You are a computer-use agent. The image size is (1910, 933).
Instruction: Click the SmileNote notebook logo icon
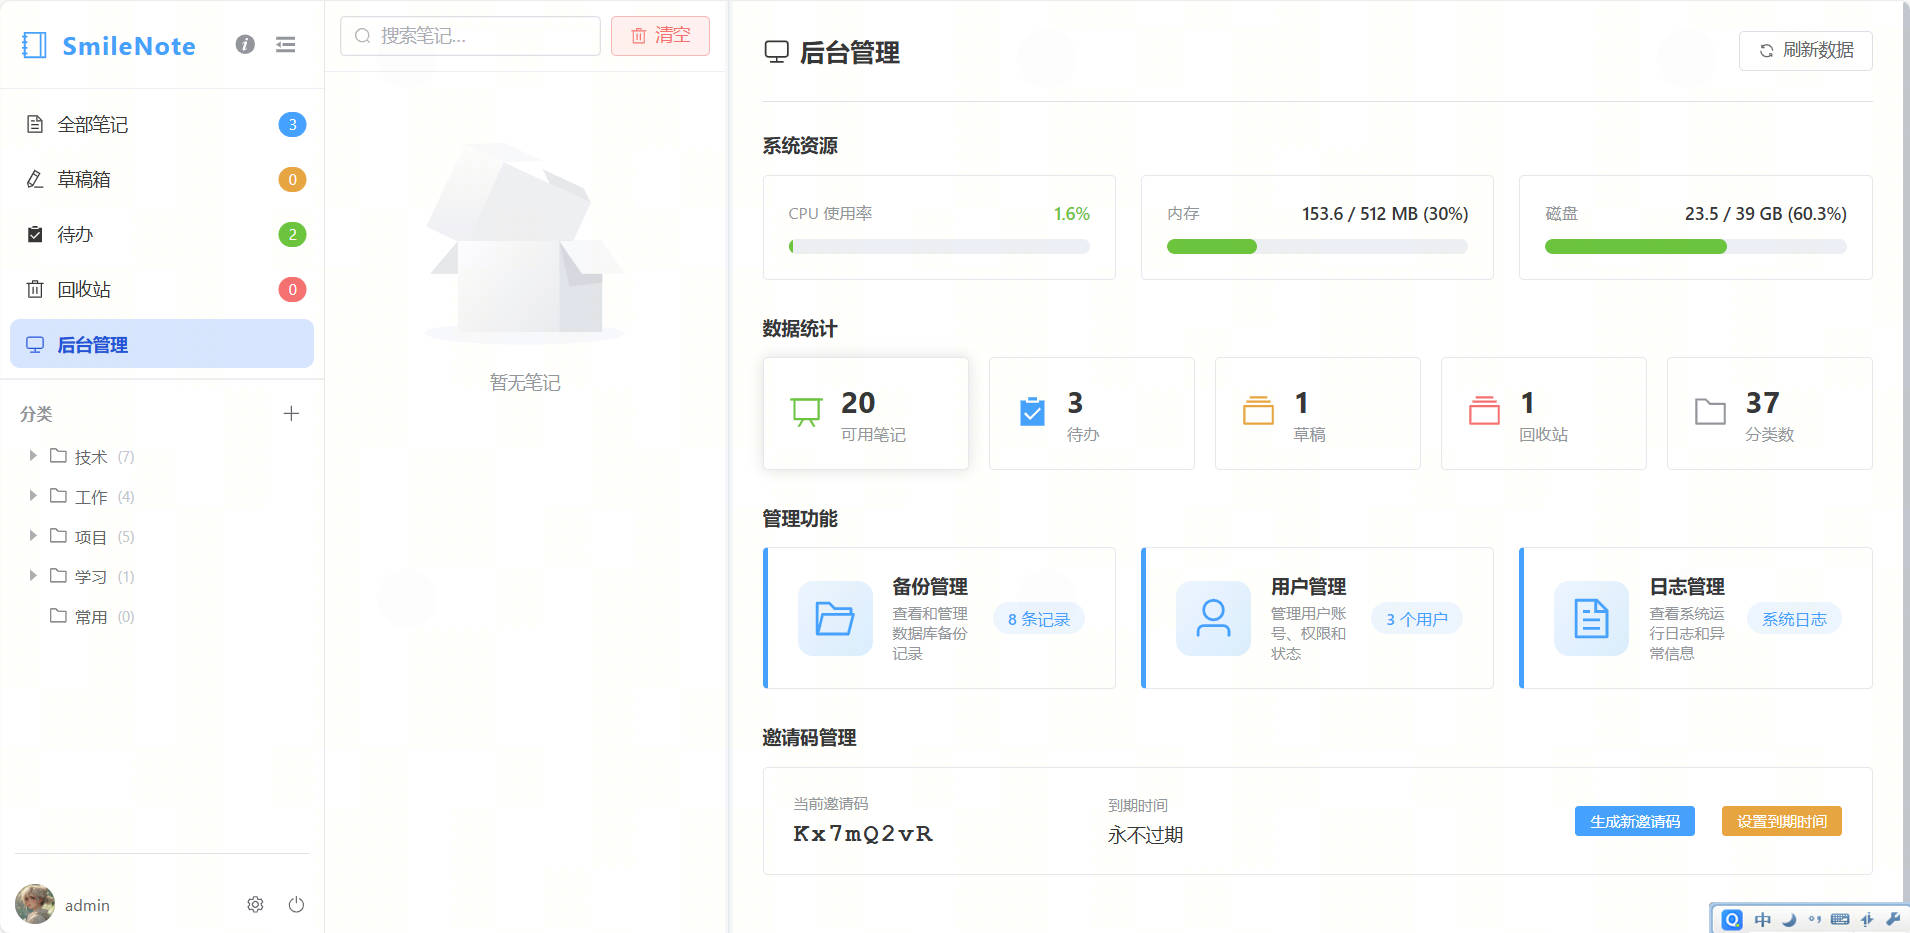click(34, 45)
